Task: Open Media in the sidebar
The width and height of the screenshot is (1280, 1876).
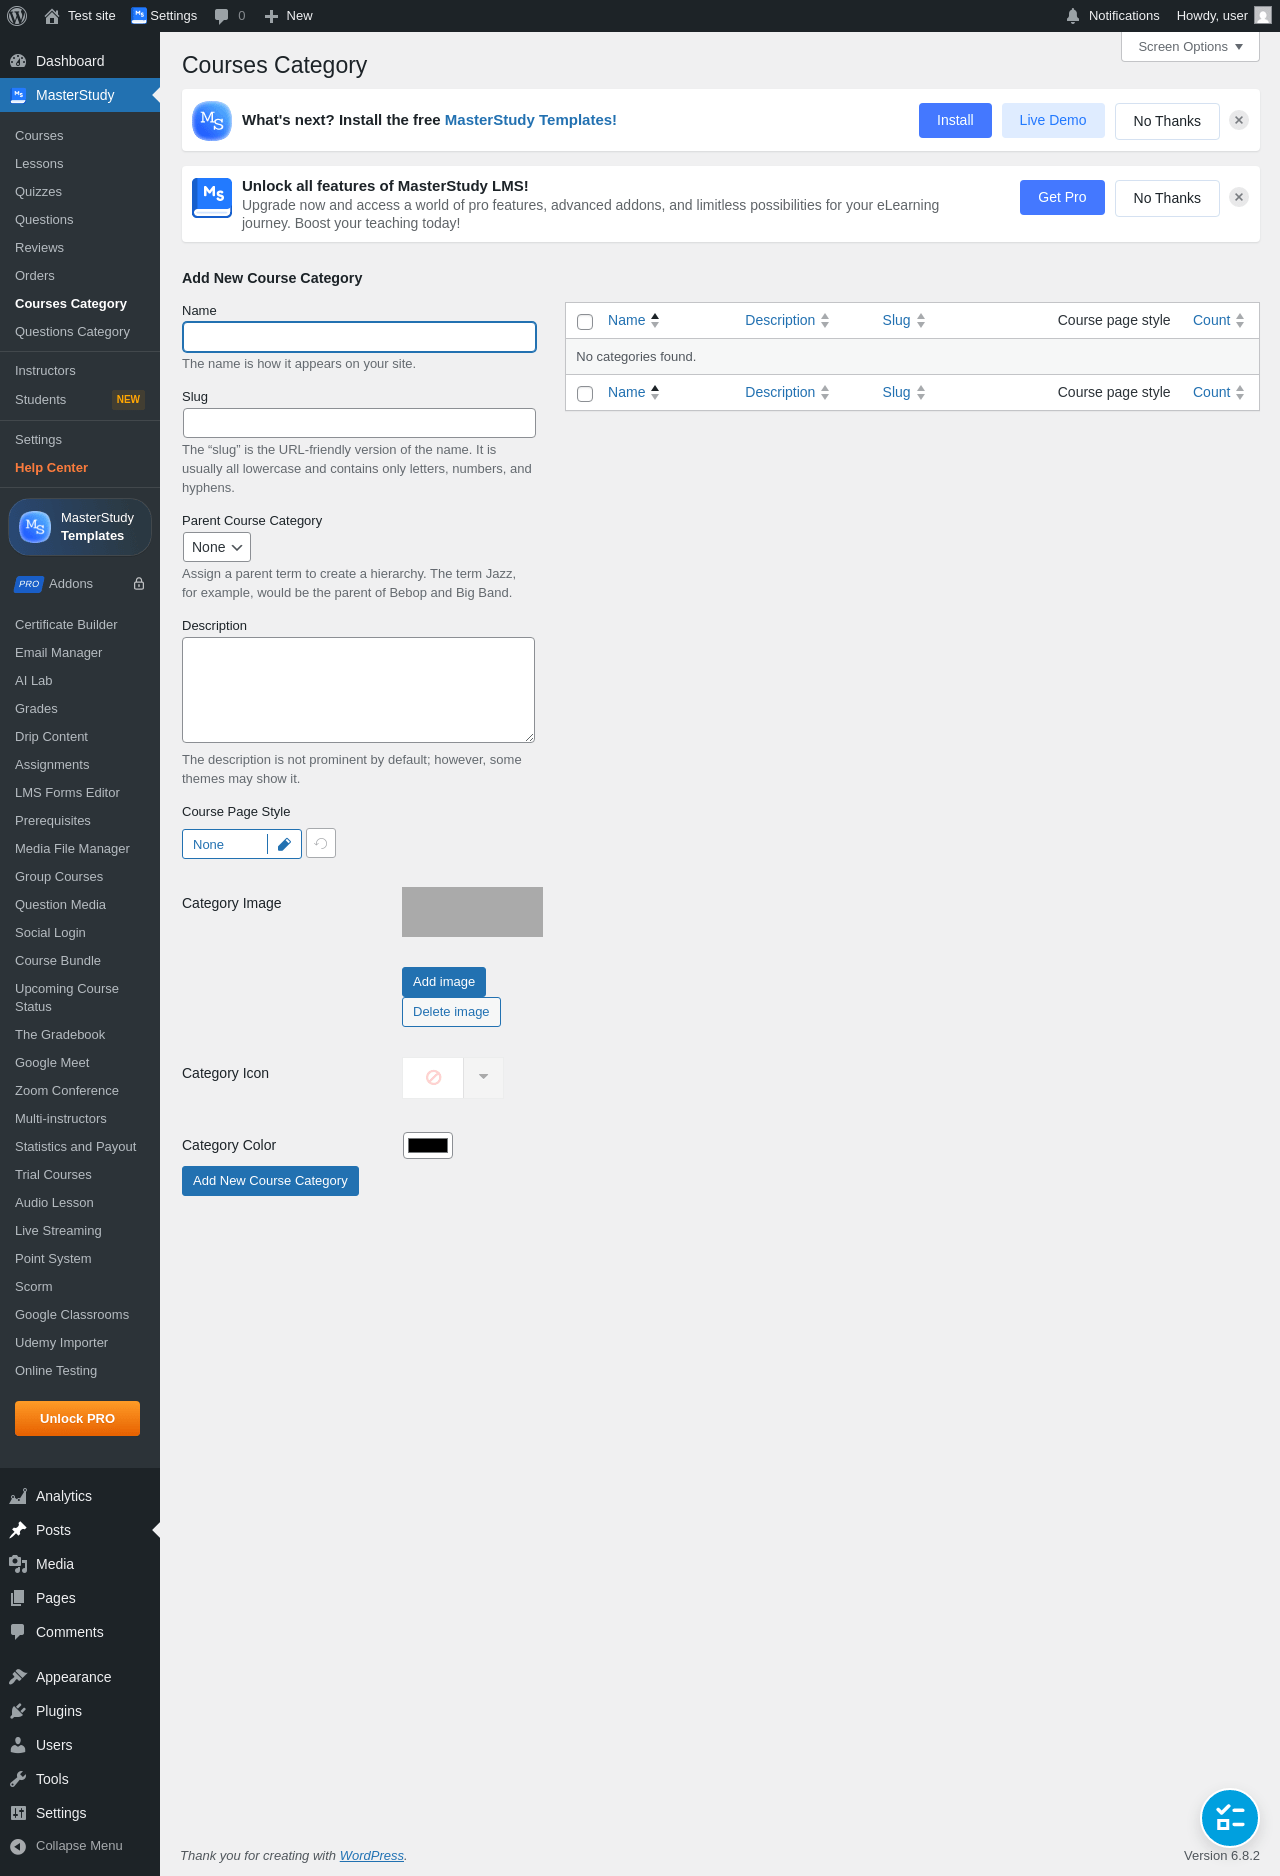Action: 80,1564
